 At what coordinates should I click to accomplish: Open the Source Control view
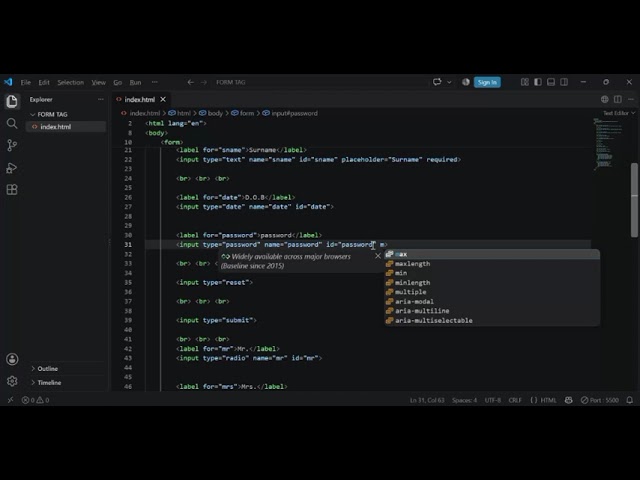pos(12,145)
